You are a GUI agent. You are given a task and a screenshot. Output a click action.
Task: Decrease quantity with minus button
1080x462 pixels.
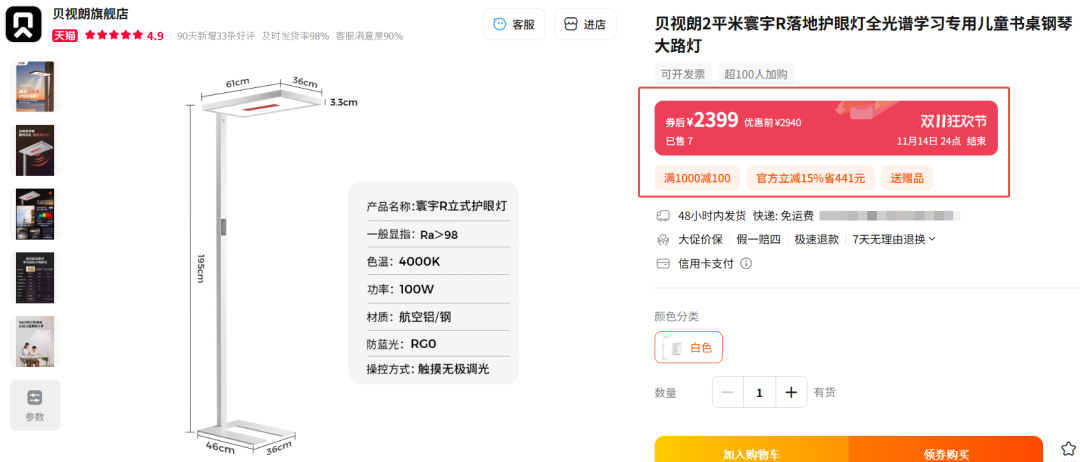pos(728,392)
